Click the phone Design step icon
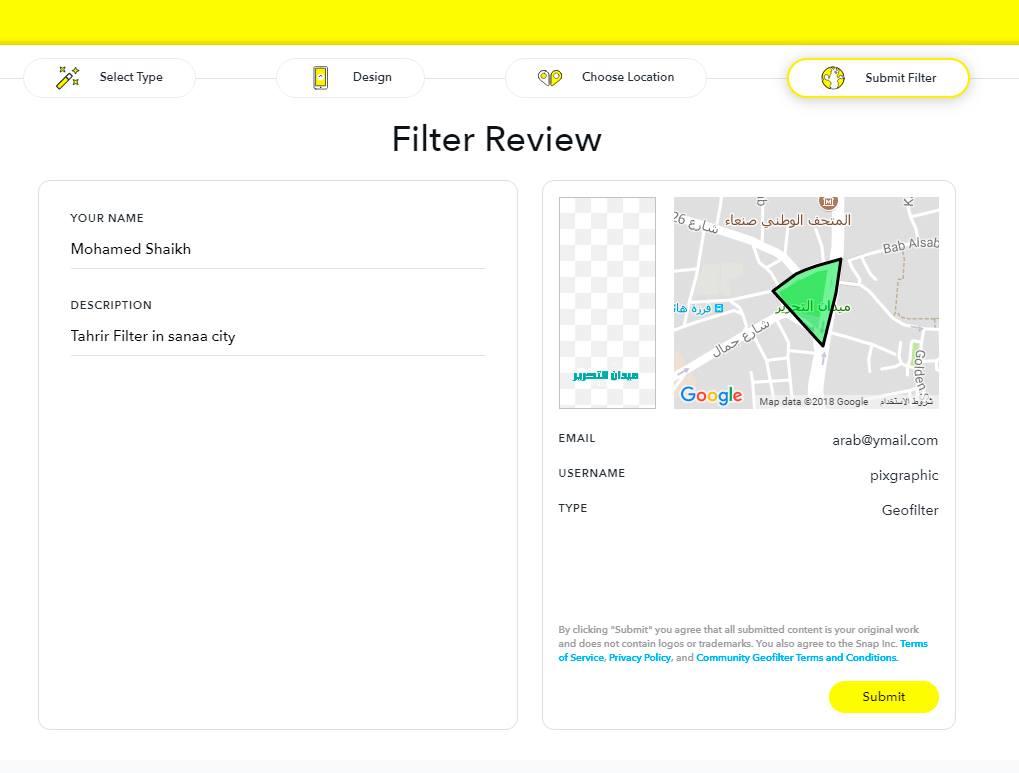 coord(320,77)
